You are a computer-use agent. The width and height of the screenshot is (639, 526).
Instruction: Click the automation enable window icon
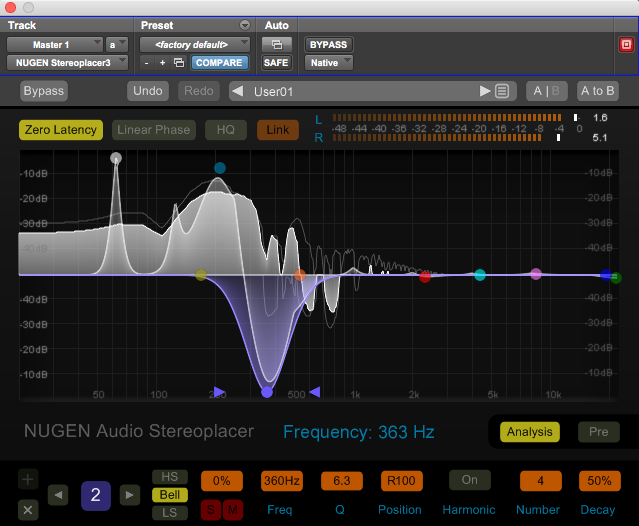click(x=277, y=44)
